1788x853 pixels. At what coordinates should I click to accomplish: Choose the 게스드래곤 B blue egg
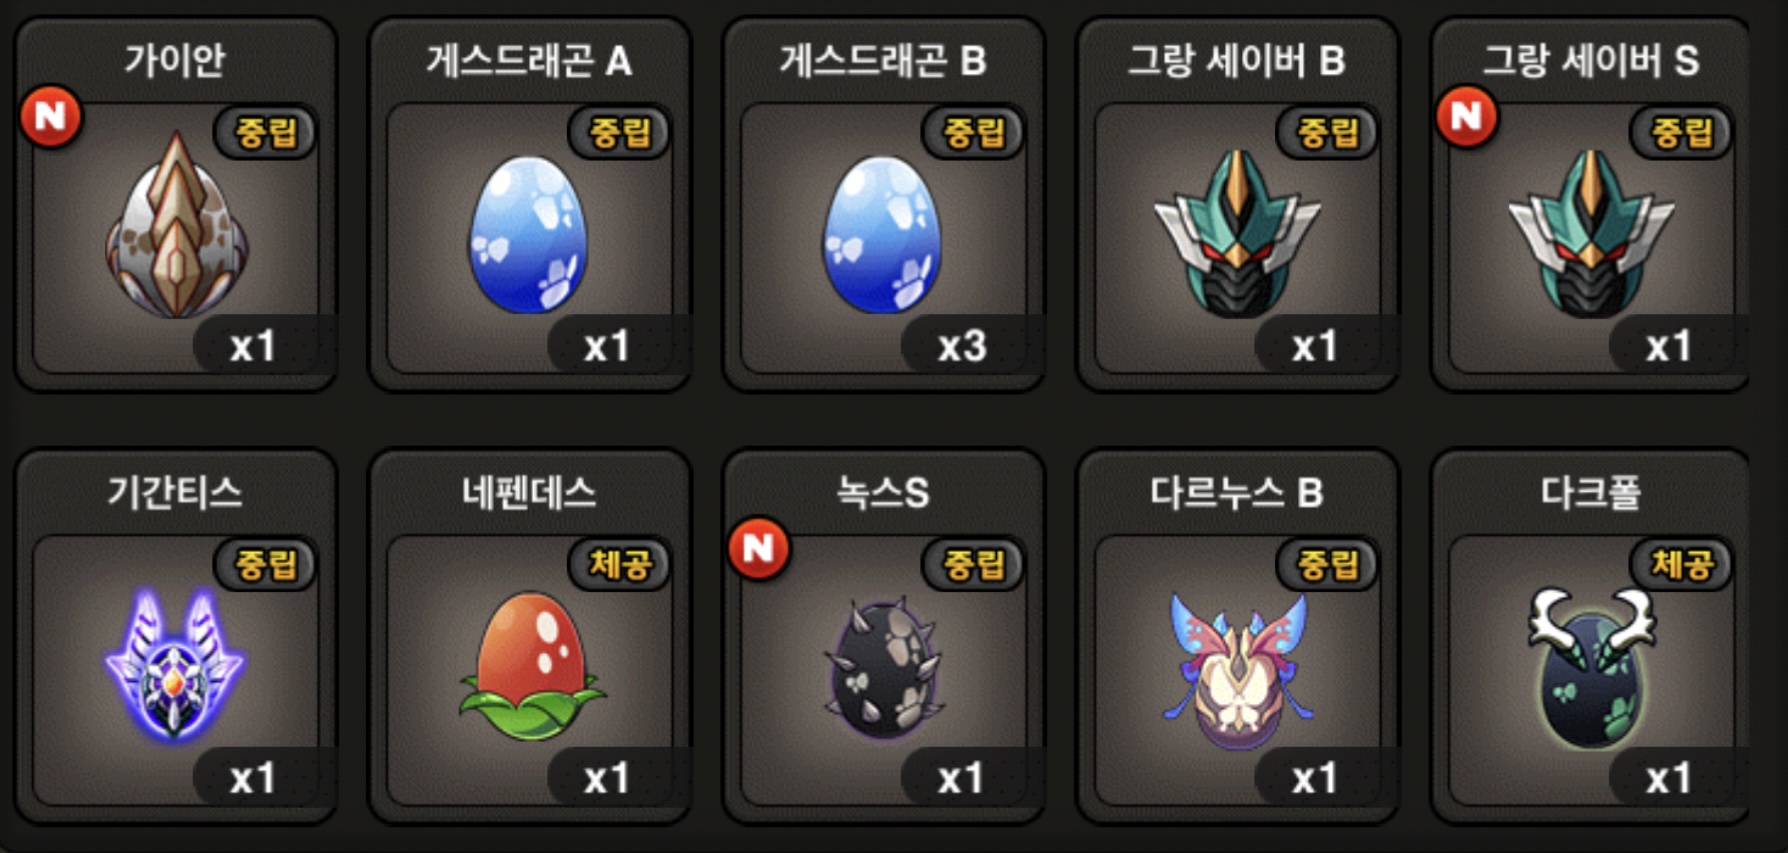coord(882,234)
